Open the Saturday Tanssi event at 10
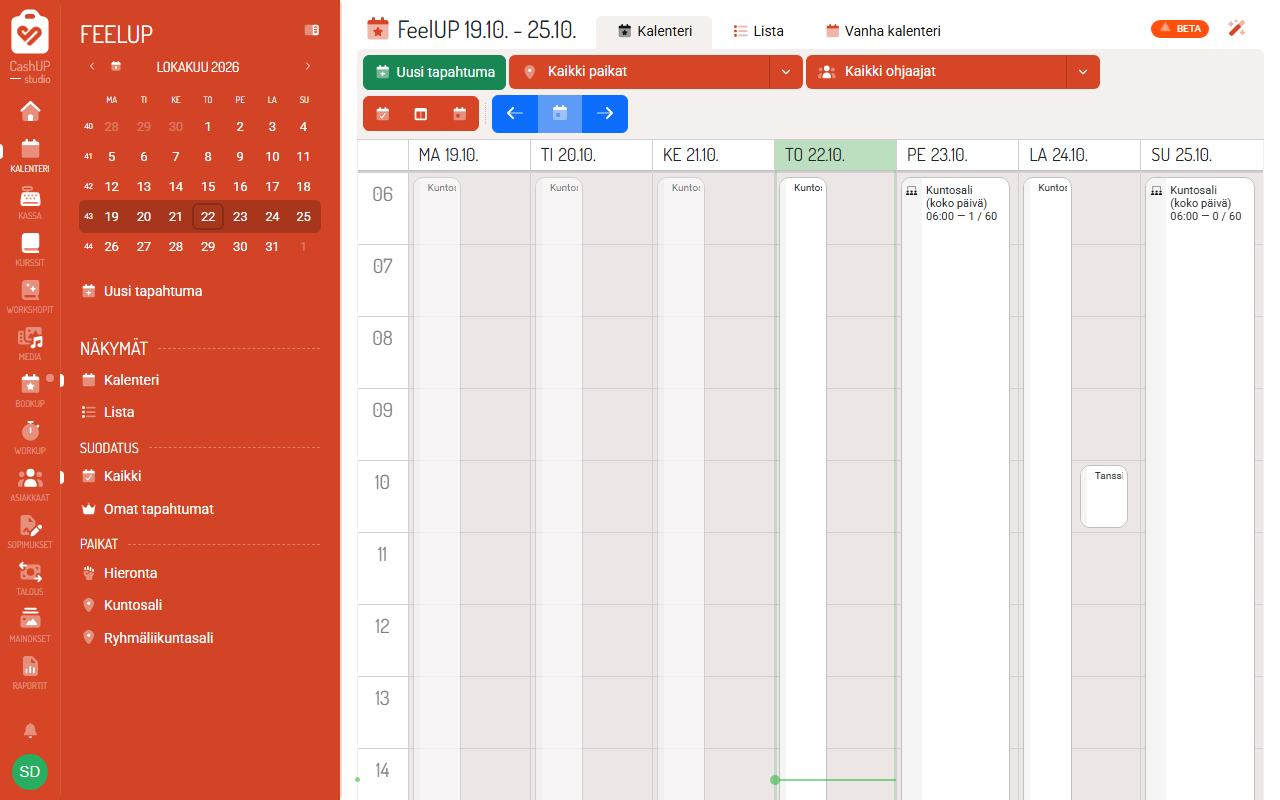1280x800 pixels. [x=1103, y=496]
